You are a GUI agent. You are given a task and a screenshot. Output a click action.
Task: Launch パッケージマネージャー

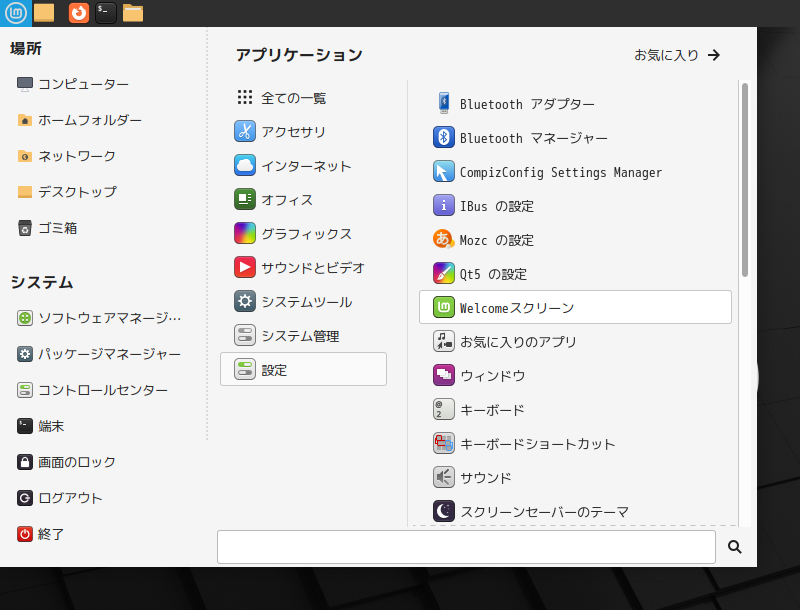click(99, 354)
